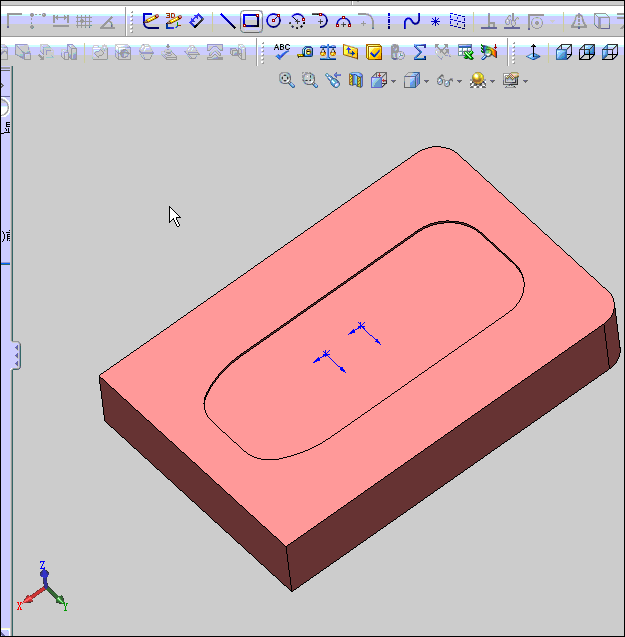This screenshot has width=625, height=637.
Task: Open the Equations sigma tool
Action: click(419, 52)
